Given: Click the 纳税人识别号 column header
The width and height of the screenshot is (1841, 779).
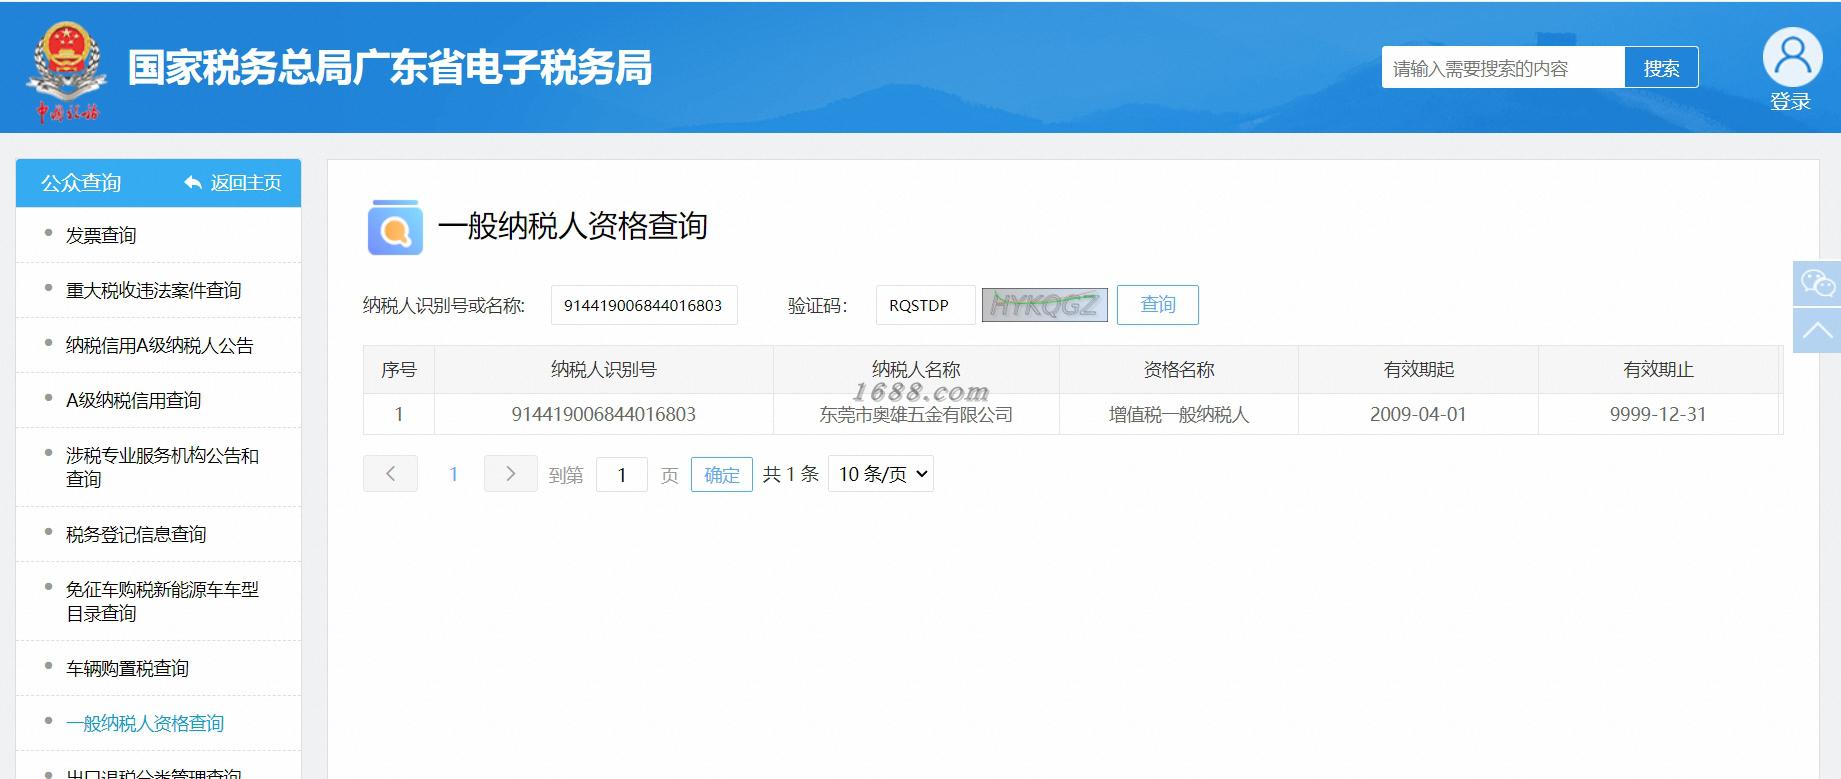Looking at the screenshot, I should coord(603,370).
